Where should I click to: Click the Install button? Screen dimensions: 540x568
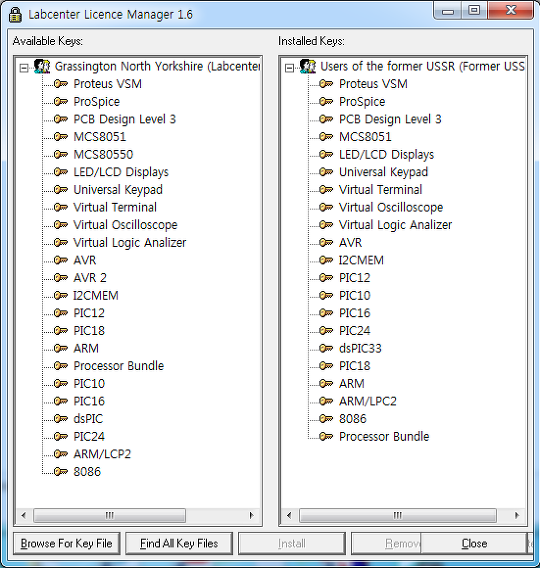pyautogui.click(x=292, y=543)
